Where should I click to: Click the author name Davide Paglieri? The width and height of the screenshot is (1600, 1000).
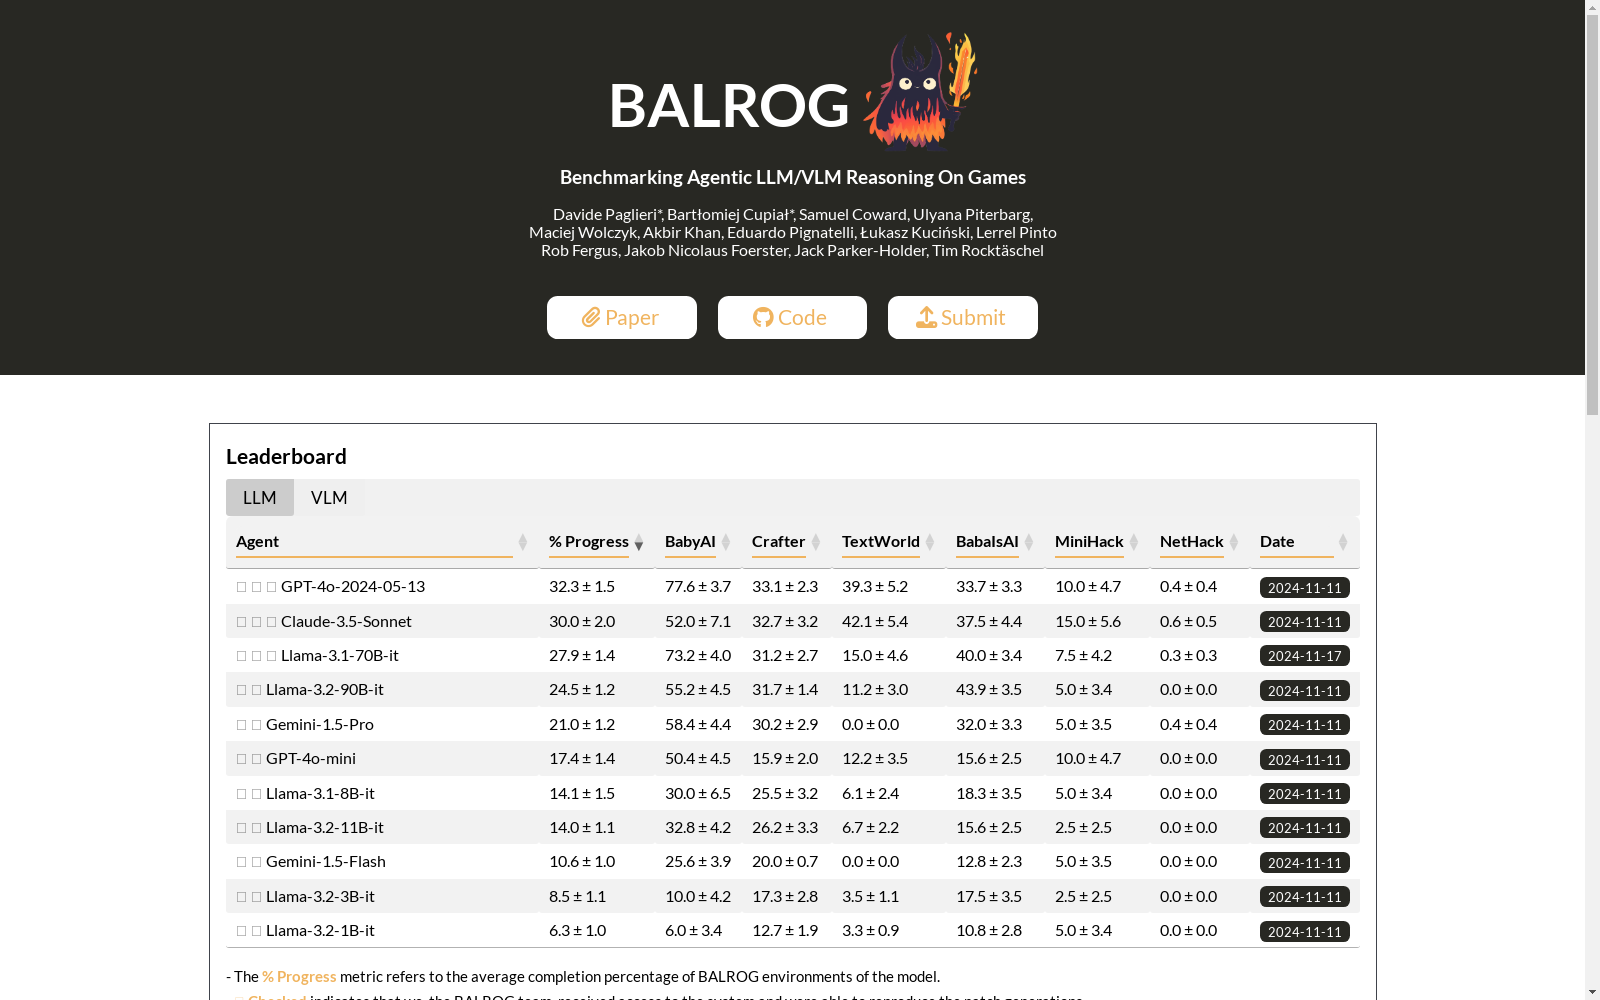[x=605, y=214]
